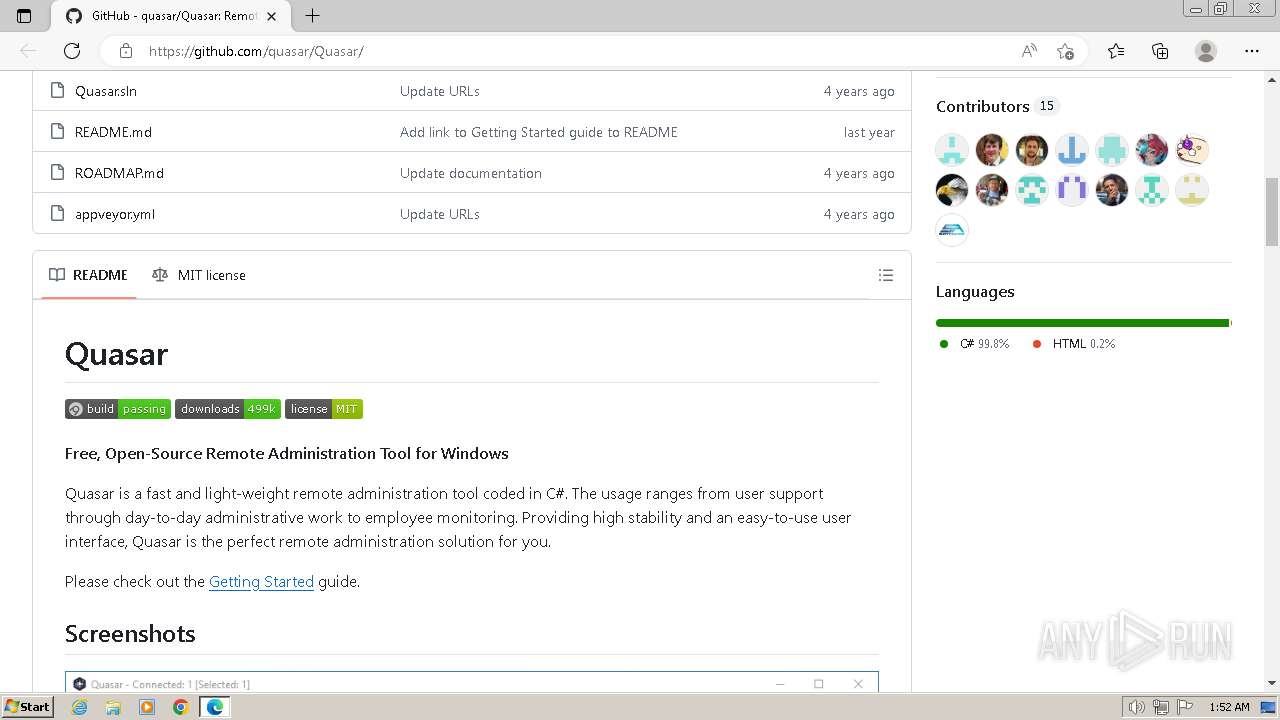Viewport: 1280px width, 720px height.
Task: Open the tab actions menu
Action: tap(24, 16)
